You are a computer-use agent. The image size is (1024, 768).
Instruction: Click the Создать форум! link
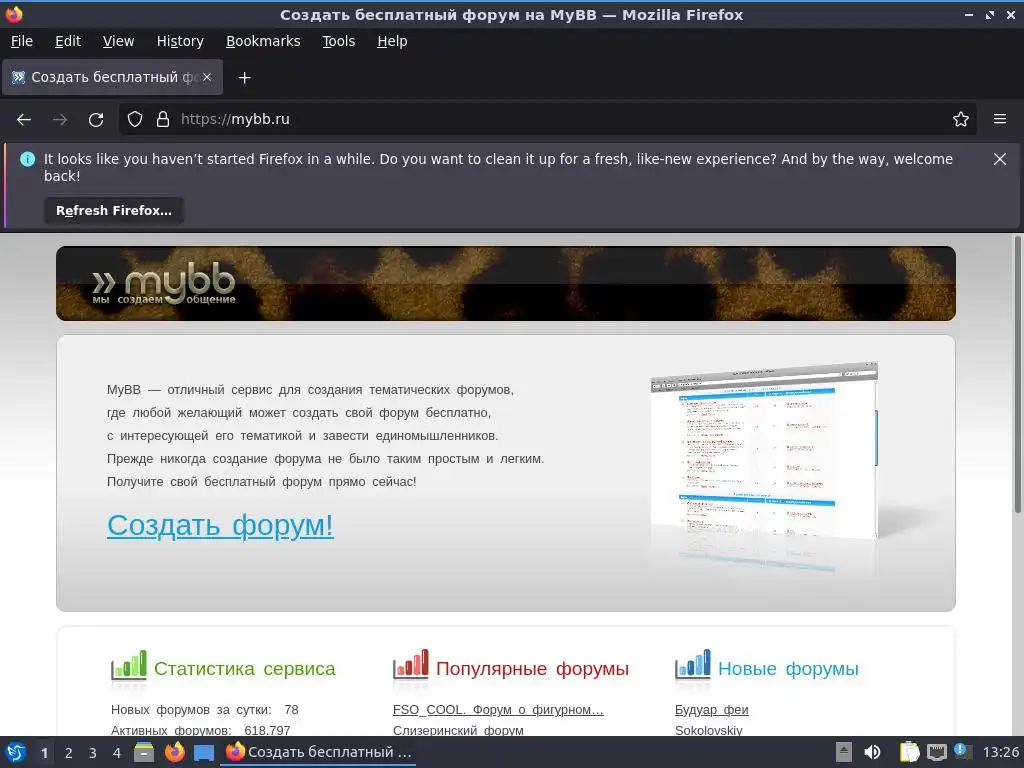click(x=220, y=525)
